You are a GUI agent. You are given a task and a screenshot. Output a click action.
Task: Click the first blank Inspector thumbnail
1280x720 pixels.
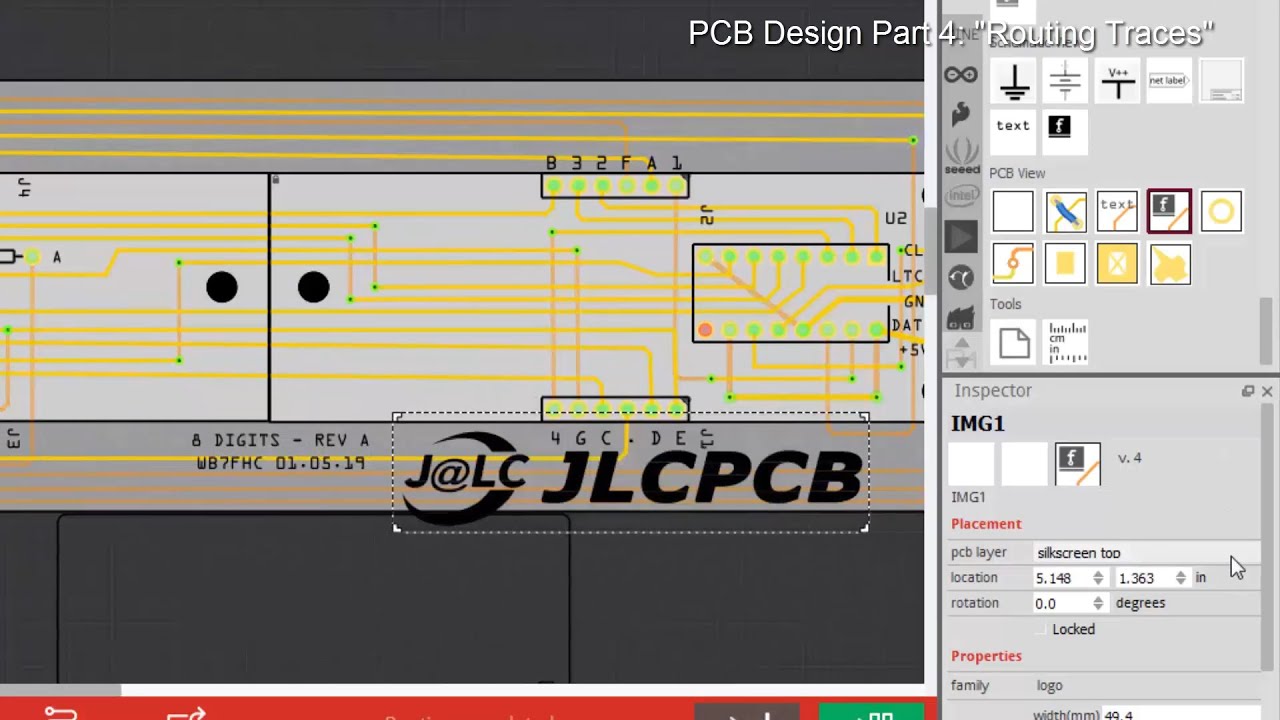coord(971,464)
